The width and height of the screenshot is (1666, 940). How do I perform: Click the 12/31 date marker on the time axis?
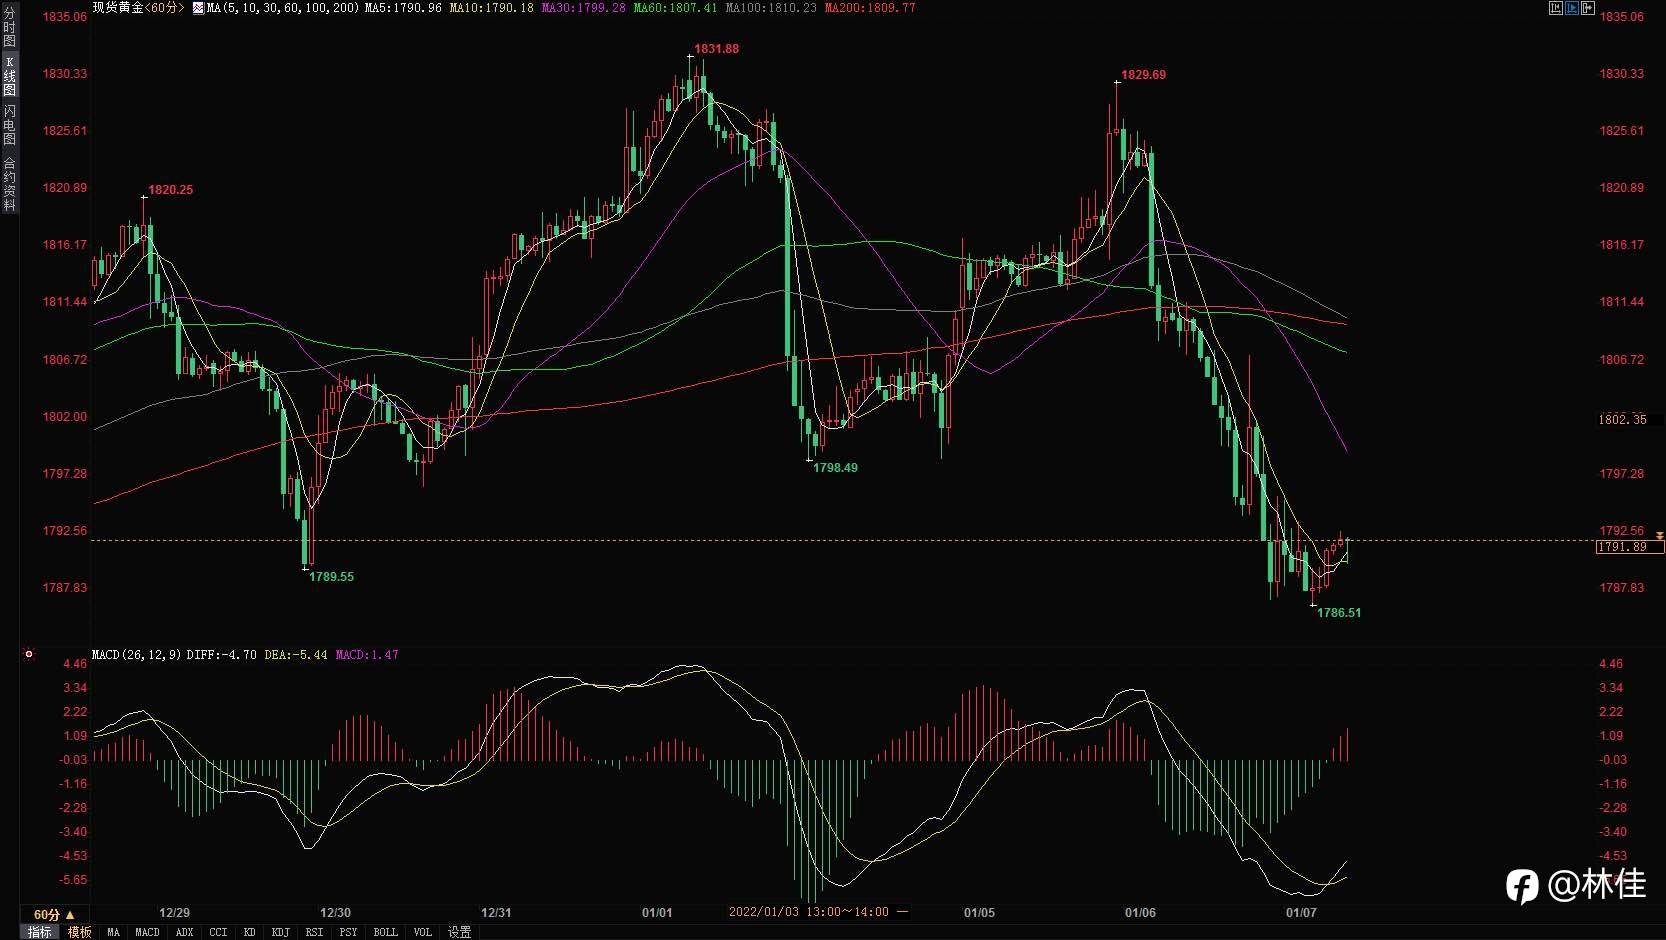(496, 913)
